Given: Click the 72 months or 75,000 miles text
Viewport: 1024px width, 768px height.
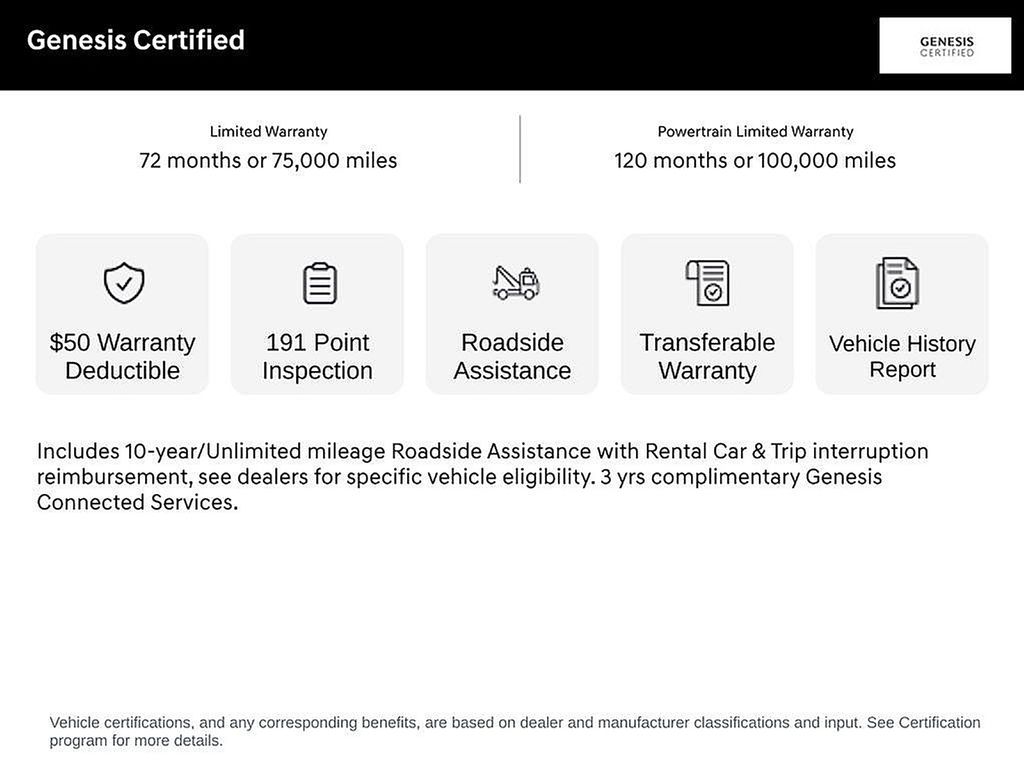Looking at the screenshot, I should (268, 160).
